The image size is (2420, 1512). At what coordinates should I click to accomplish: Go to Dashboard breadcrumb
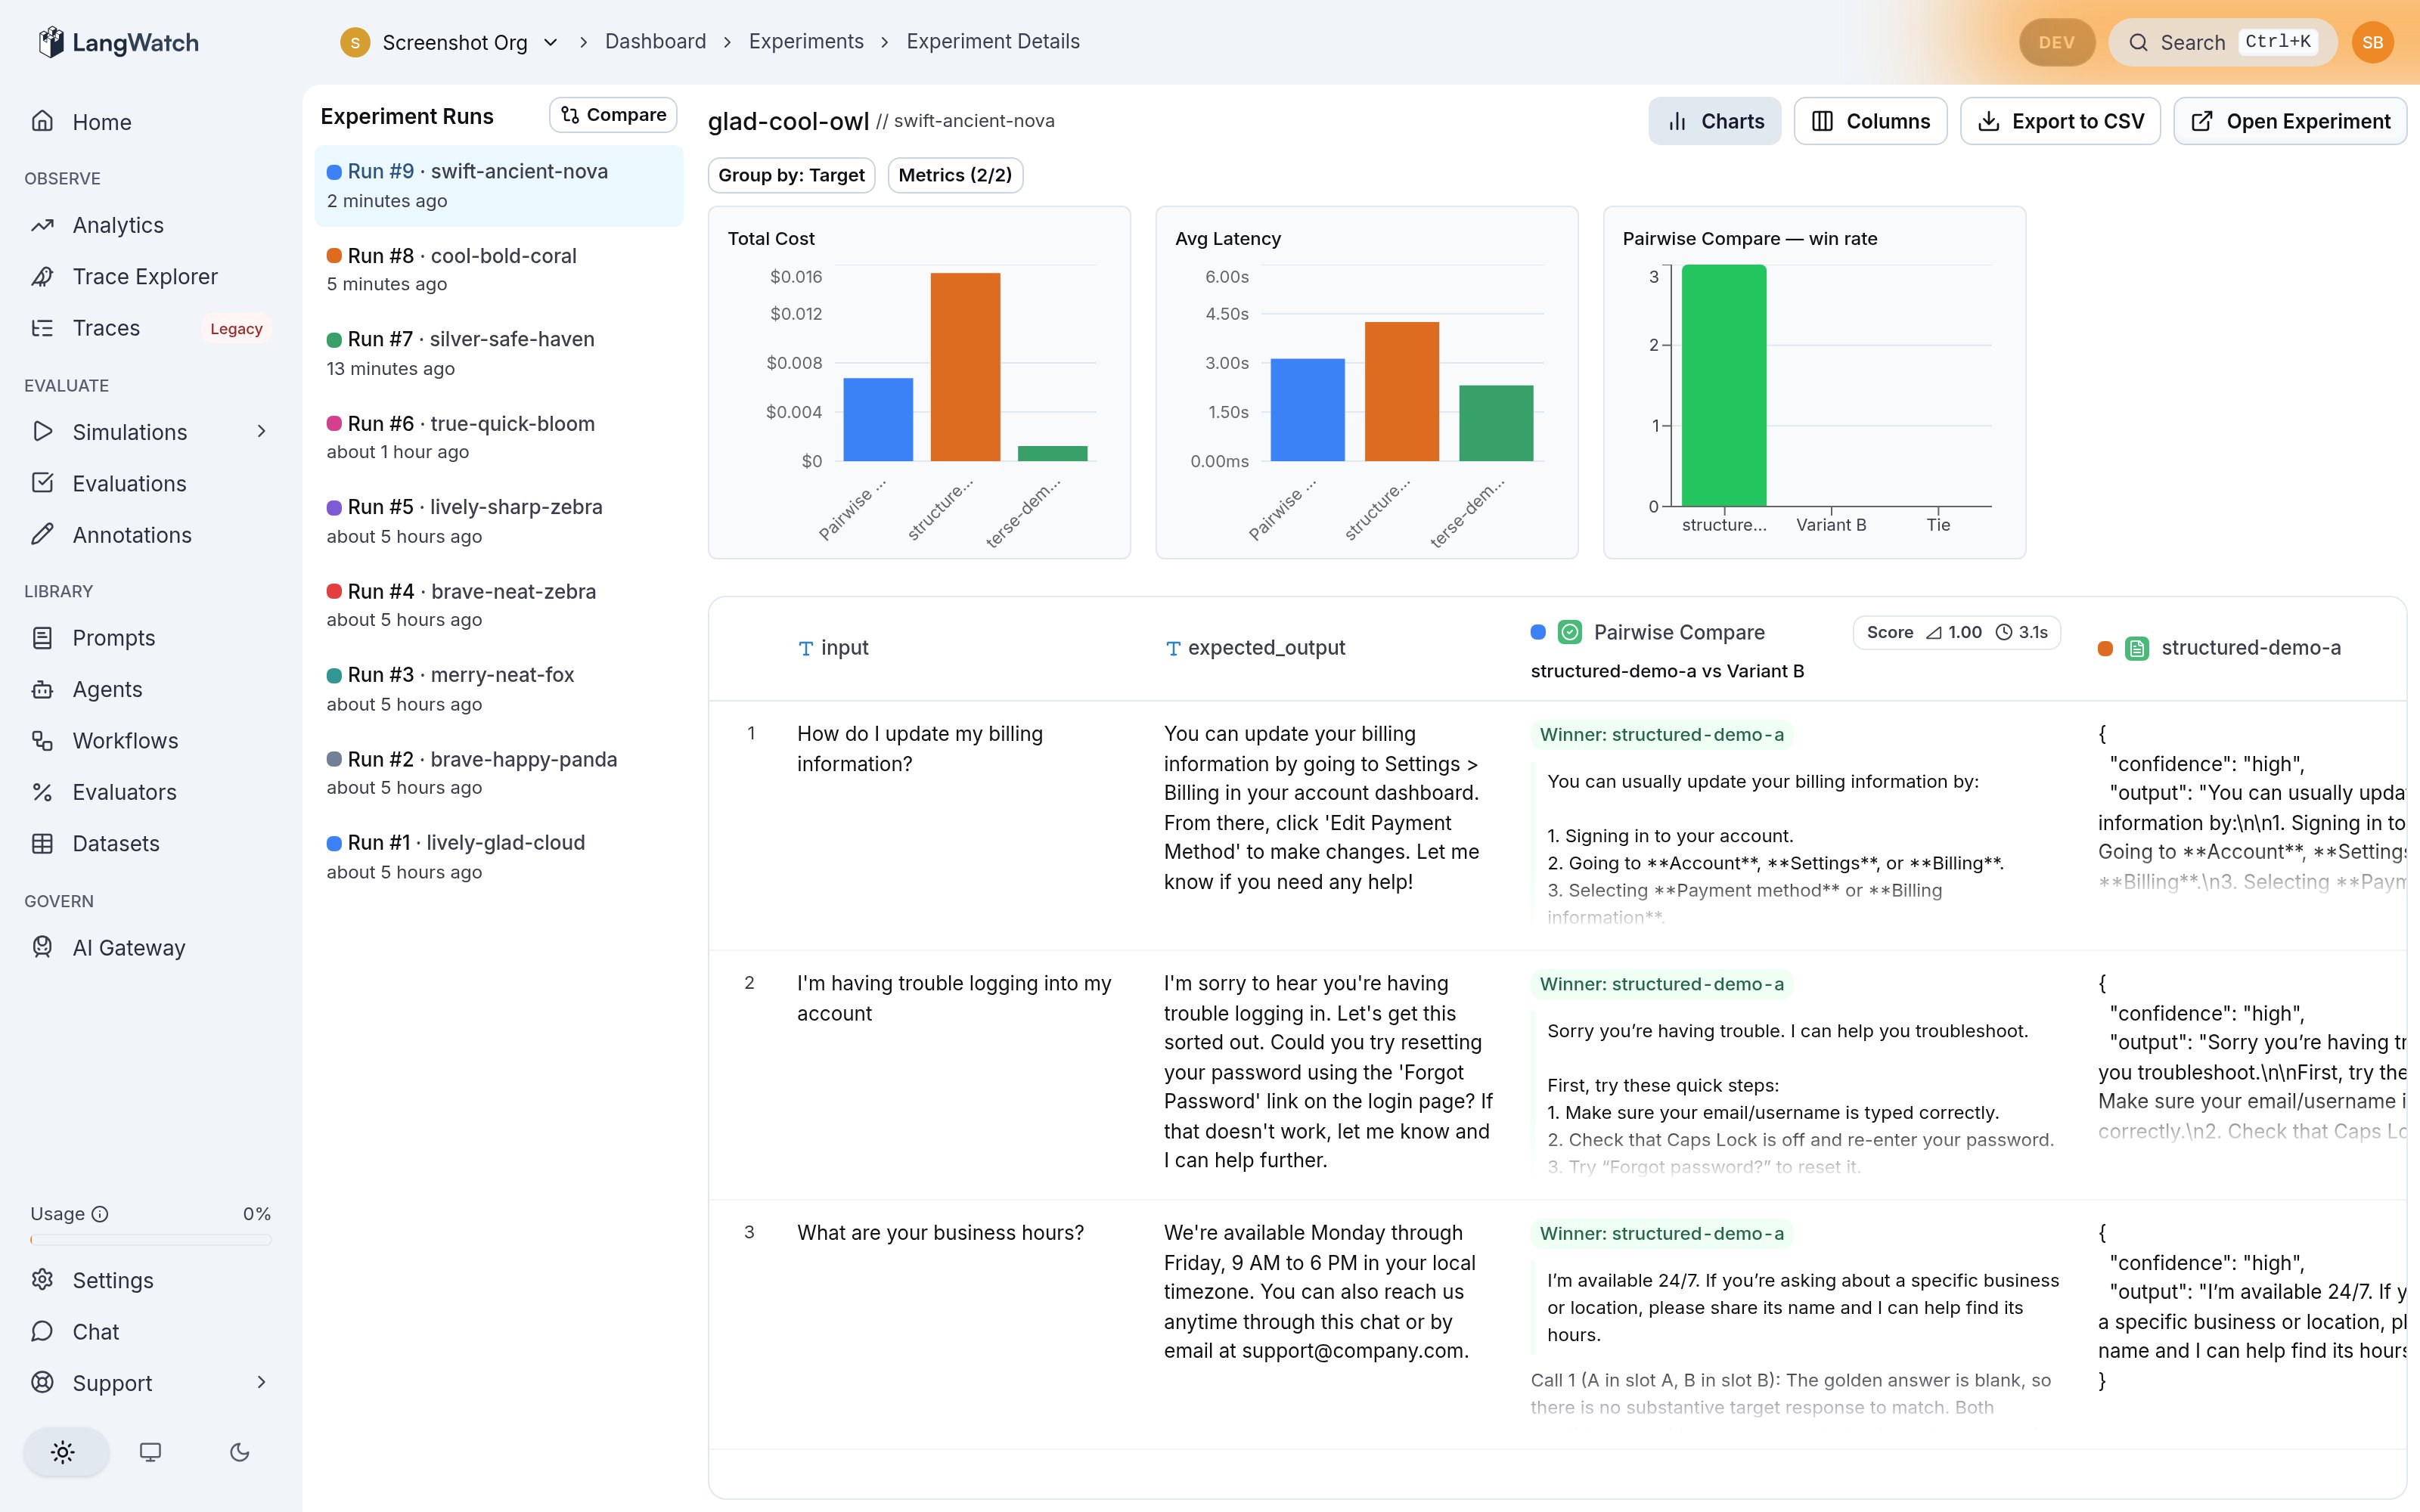pos(655,41)
